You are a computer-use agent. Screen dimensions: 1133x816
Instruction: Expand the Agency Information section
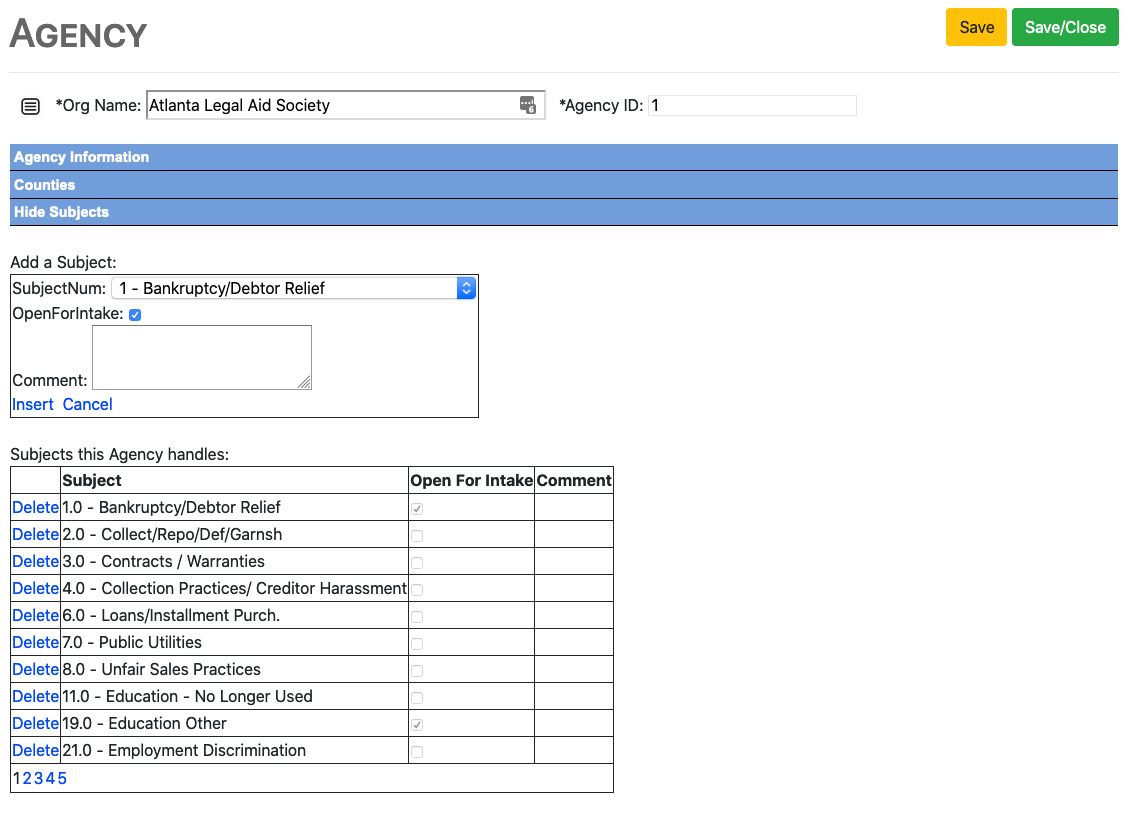click(82, 157)
